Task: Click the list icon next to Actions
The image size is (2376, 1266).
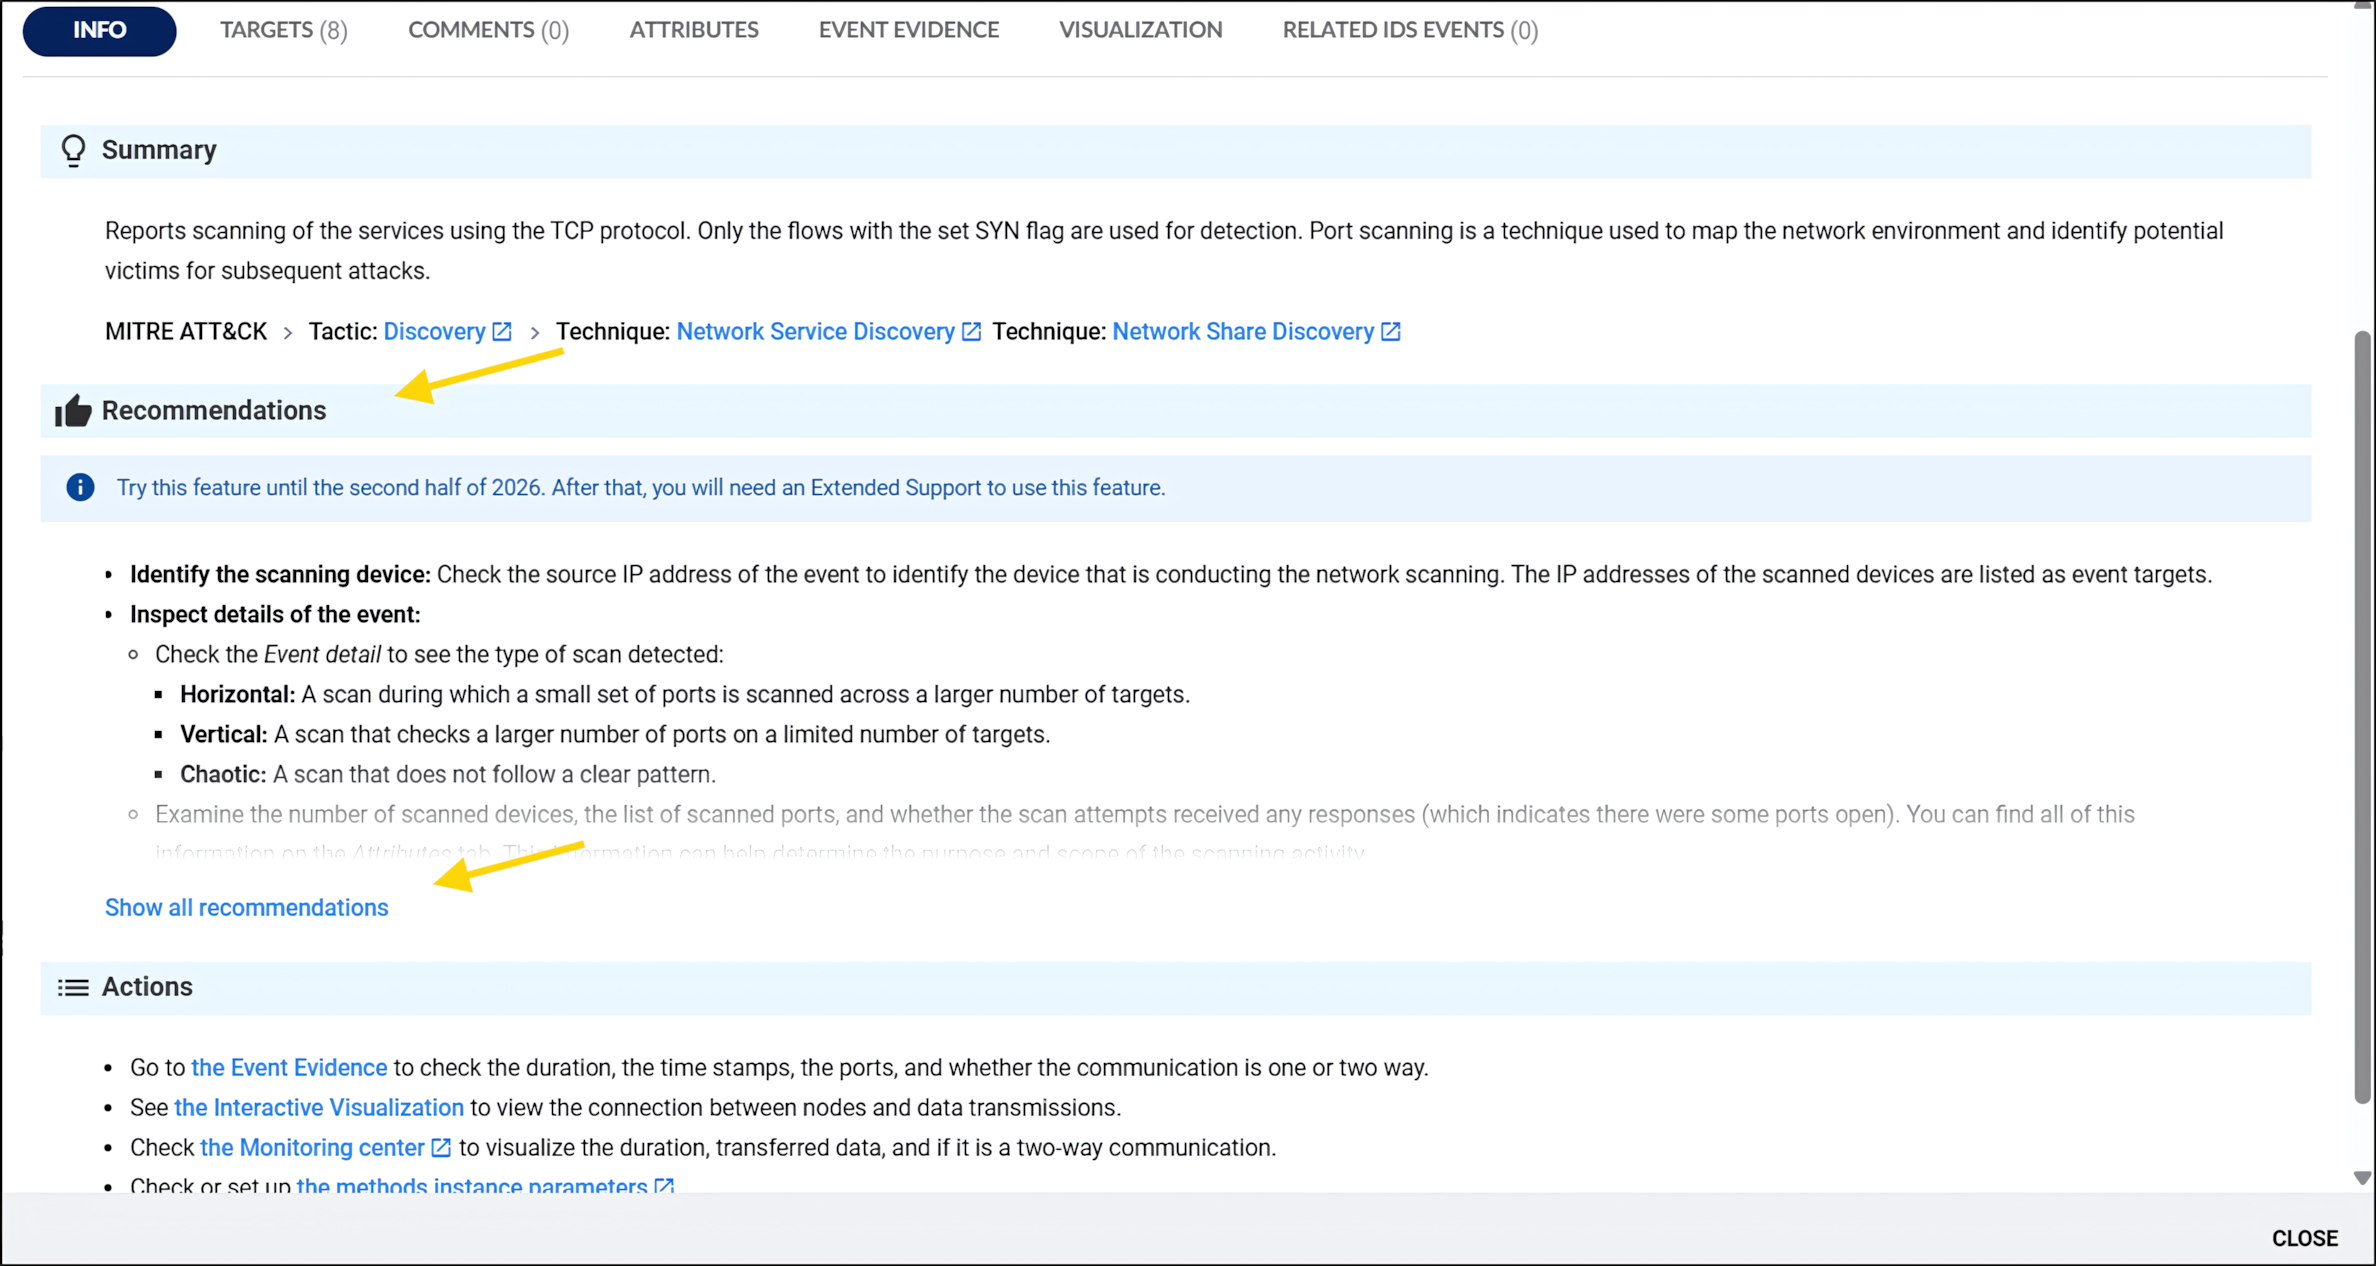Action: tap(73, 987)
